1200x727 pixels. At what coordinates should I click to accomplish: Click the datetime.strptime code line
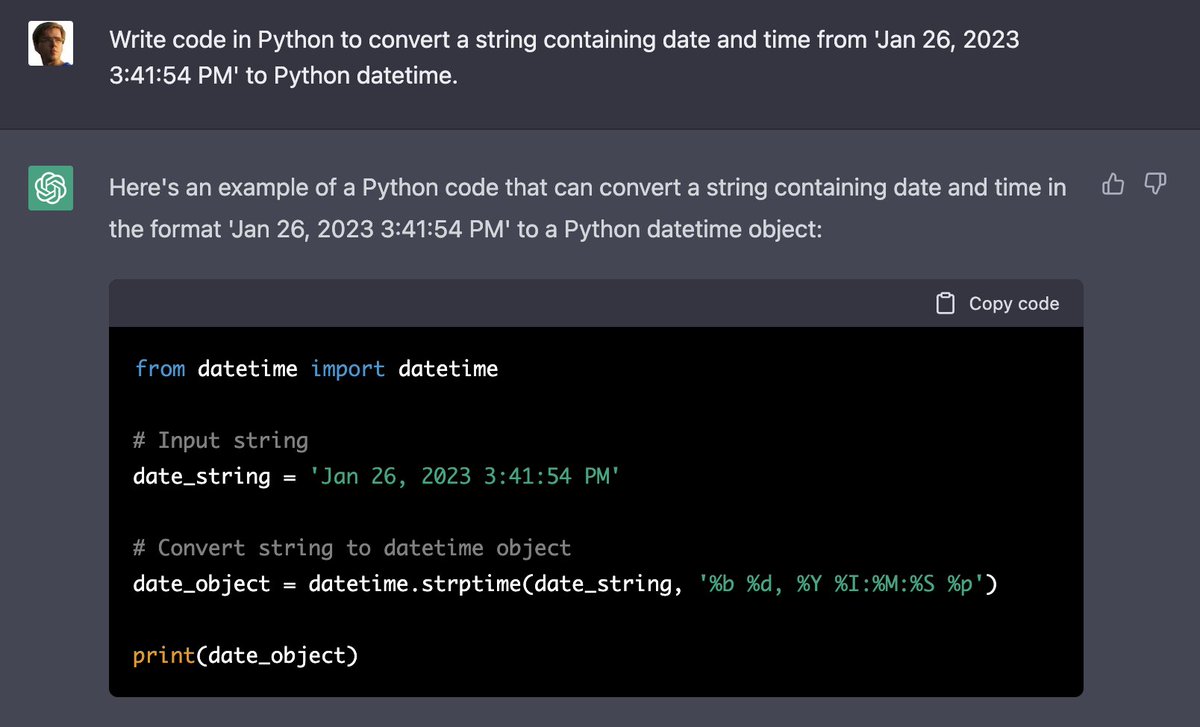565,584
